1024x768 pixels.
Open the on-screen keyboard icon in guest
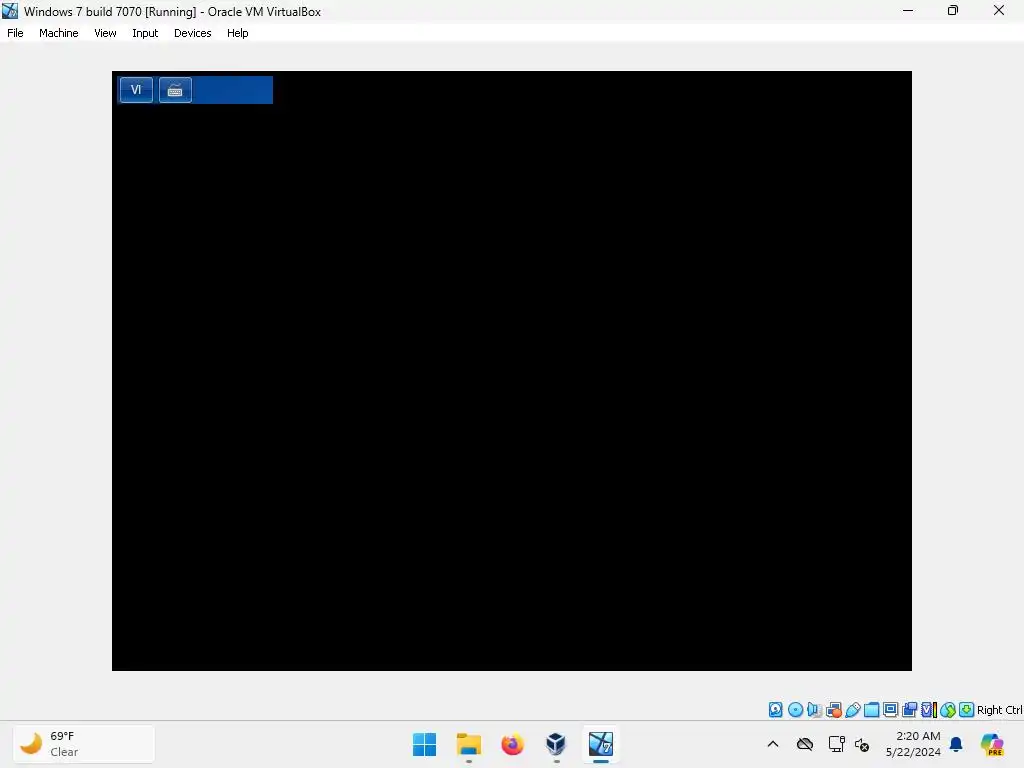click(x=175, y=90)
